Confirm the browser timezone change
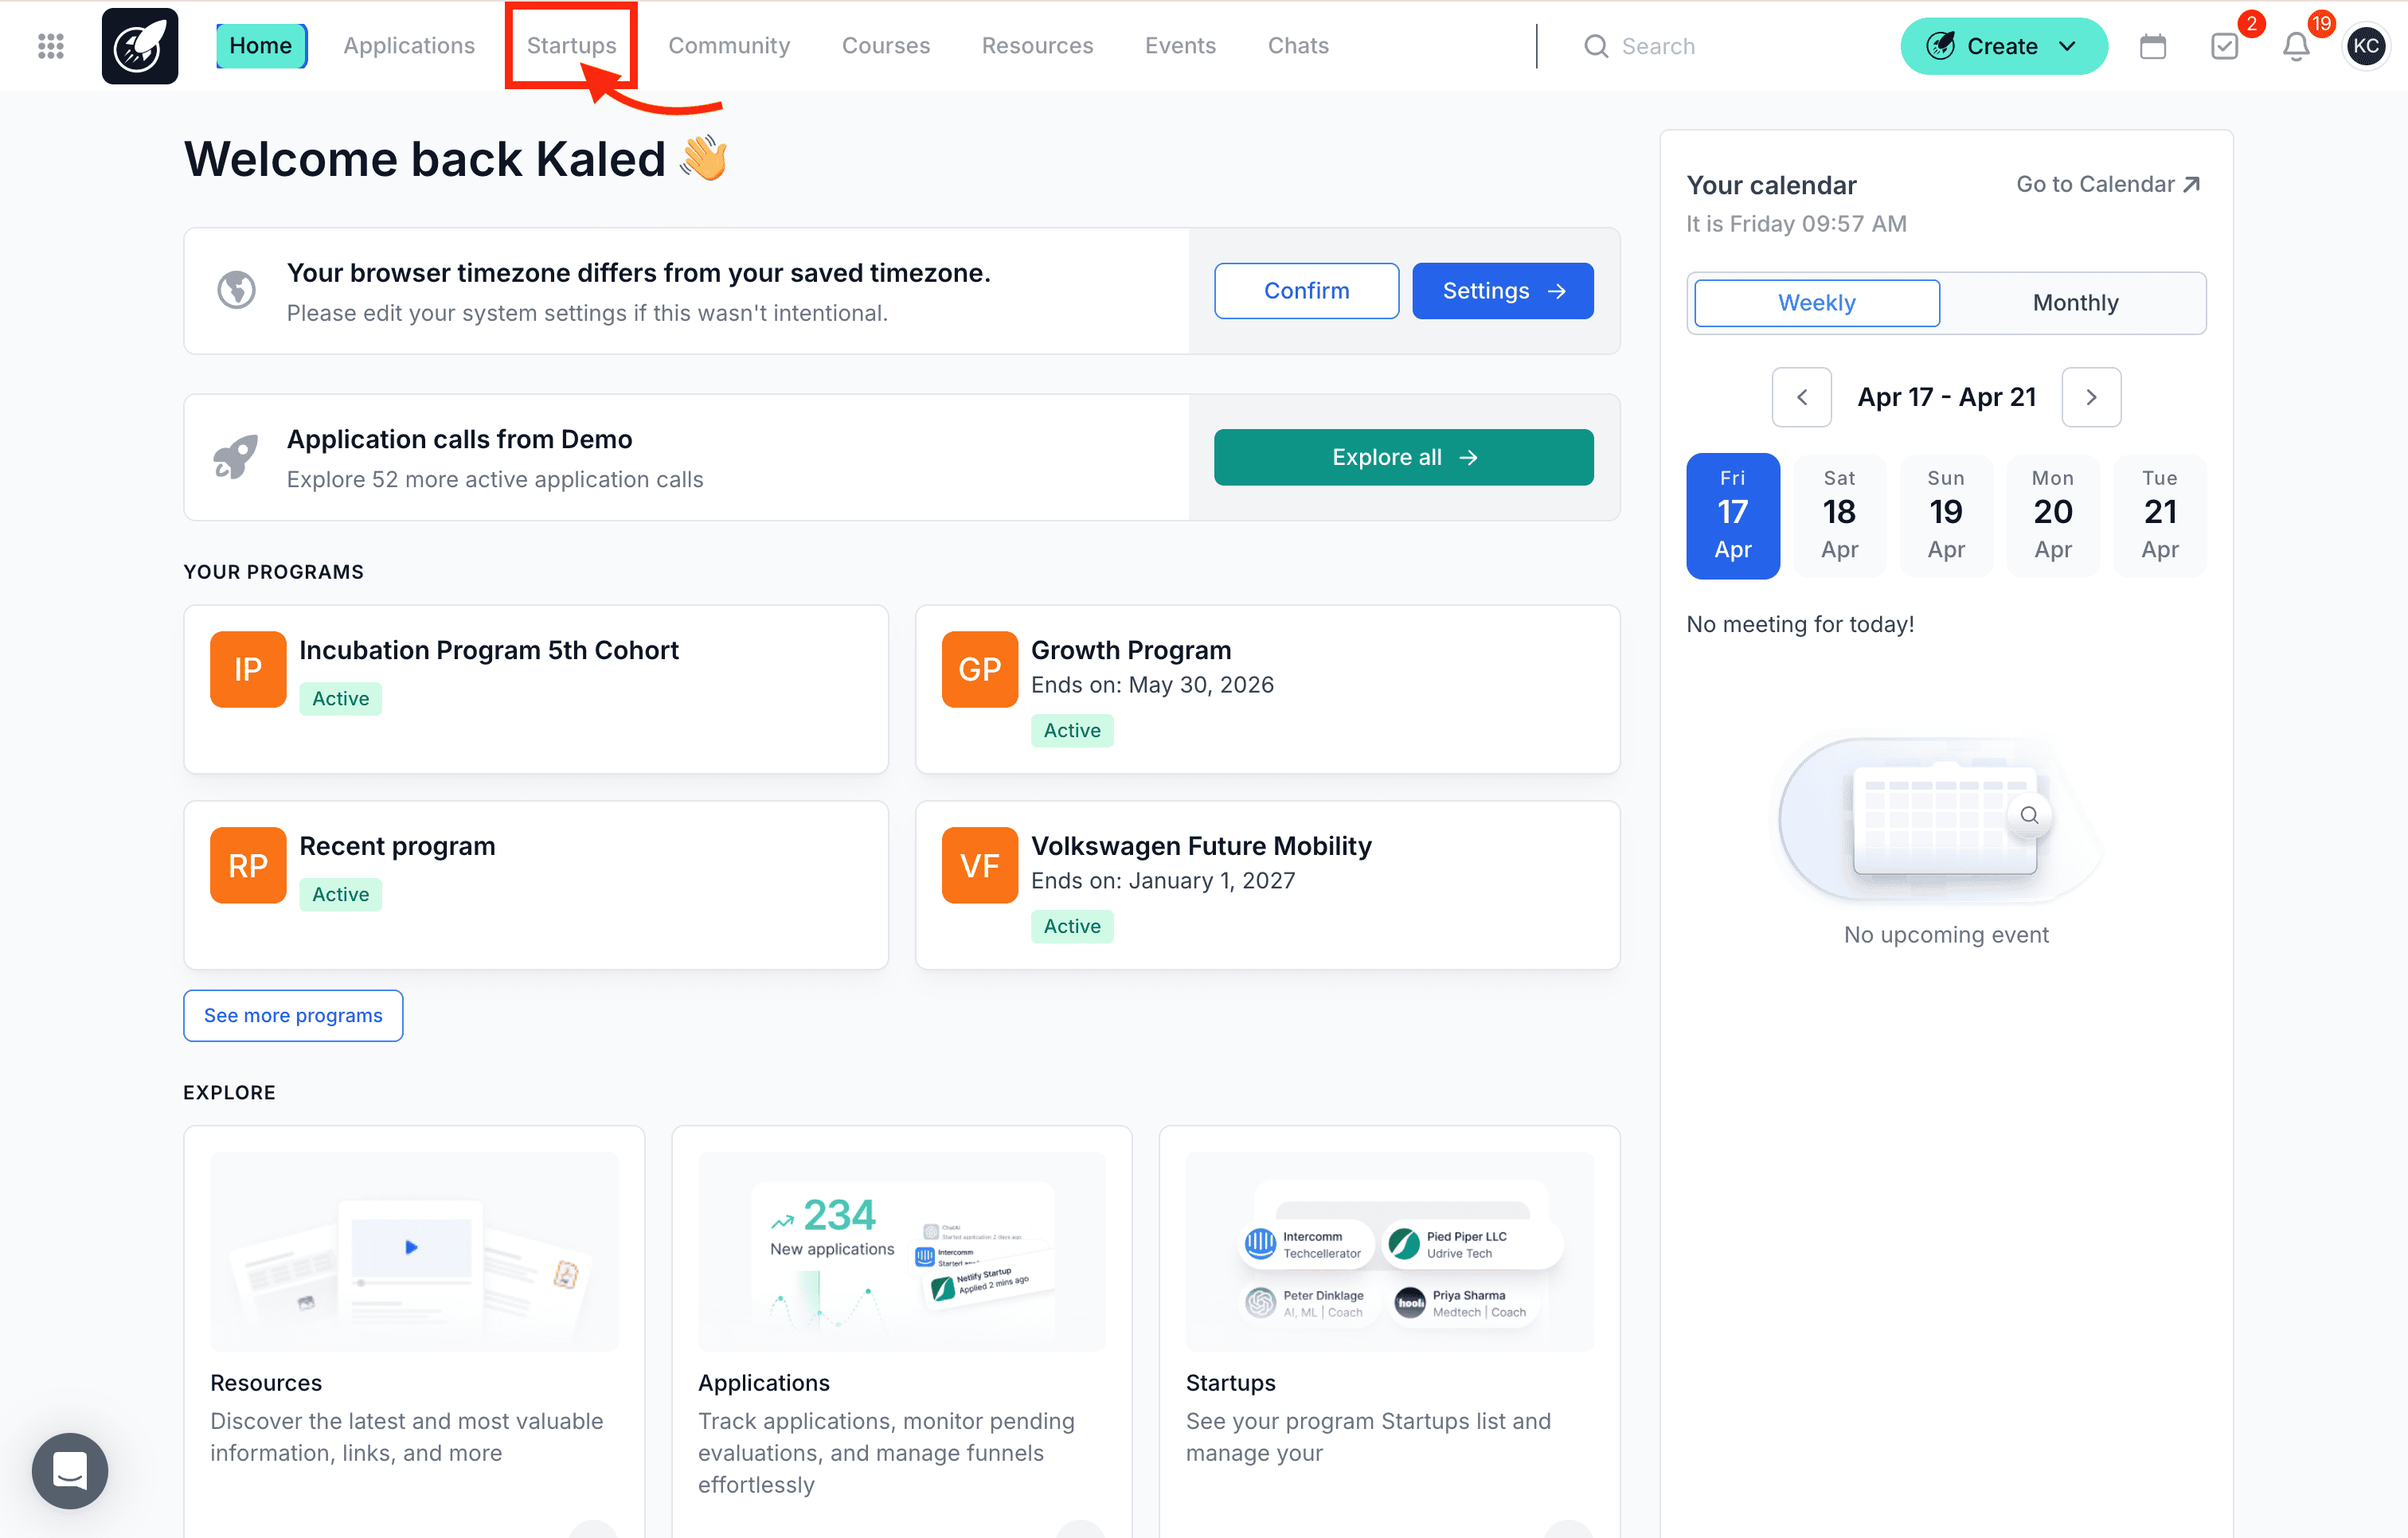The height and width of the screenshot is (1538, 2408). (1306, 291)
